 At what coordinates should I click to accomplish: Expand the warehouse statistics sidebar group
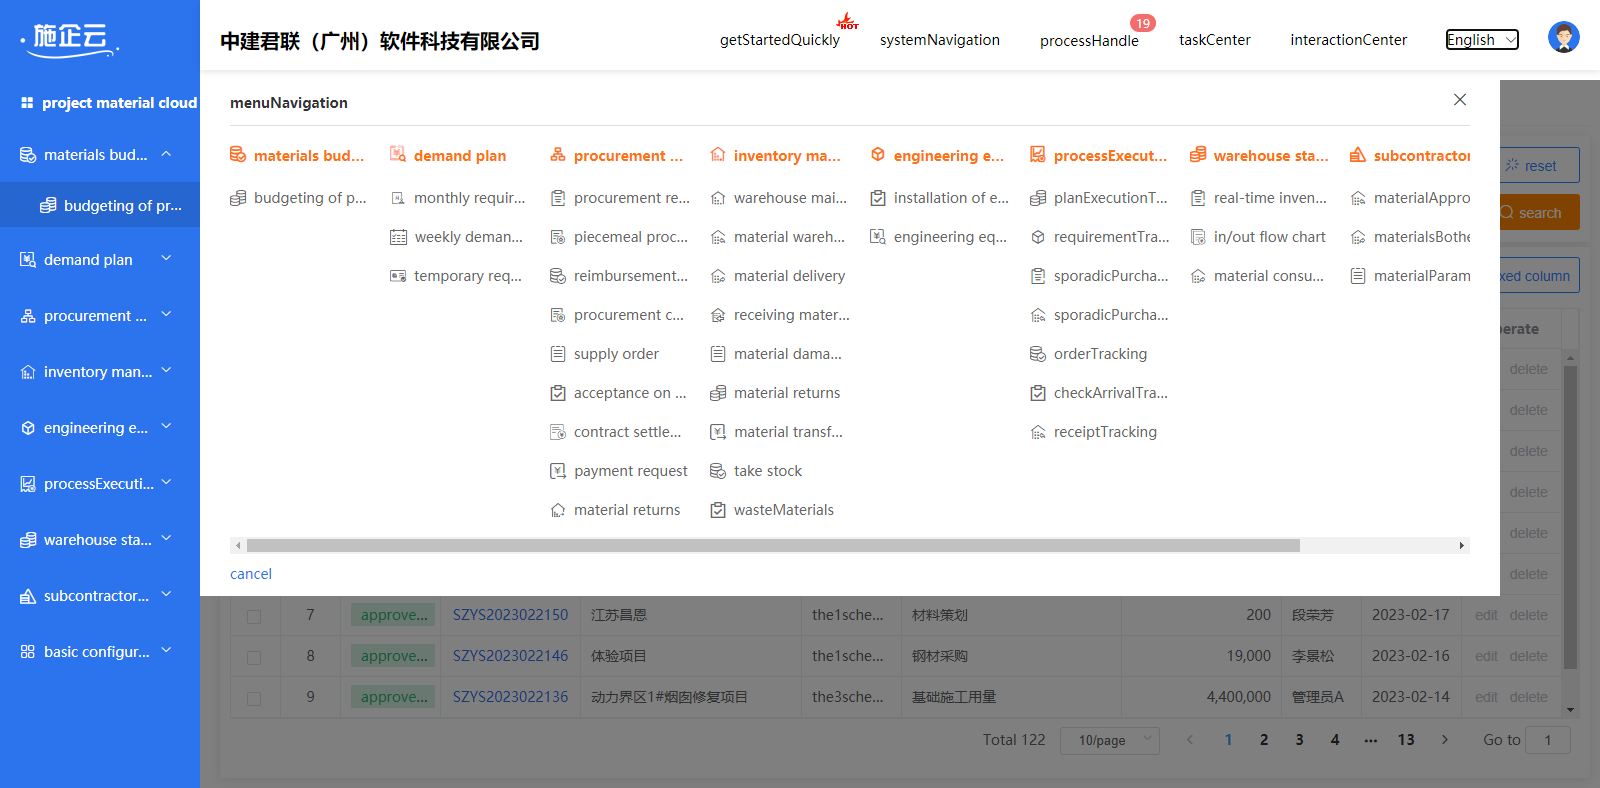pyautogui.click(x=166, y=538)
